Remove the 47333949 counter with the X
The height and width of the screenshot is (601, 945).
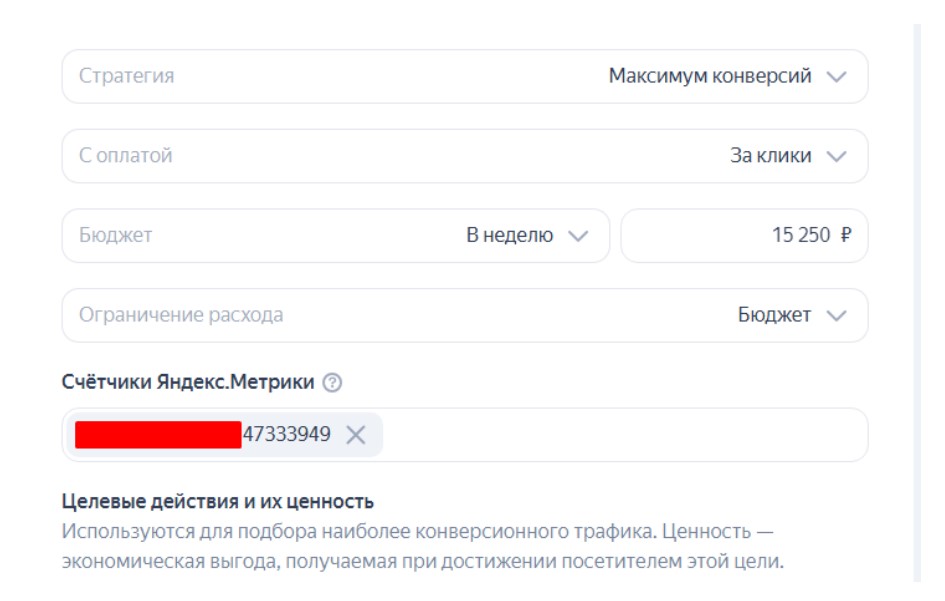point(356,435)
